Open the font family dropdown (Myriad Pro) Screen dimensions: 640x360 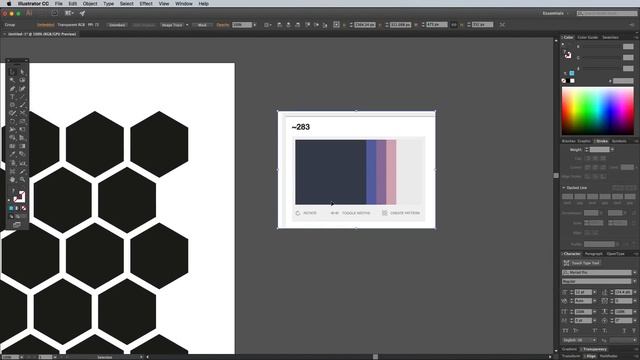634,272
